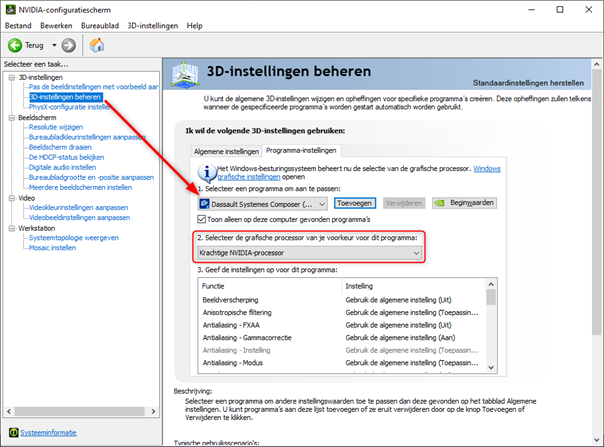The image size is (604, 447).
Task: Select the Anisotropische filtering row
Action: (x=342, y=313)
